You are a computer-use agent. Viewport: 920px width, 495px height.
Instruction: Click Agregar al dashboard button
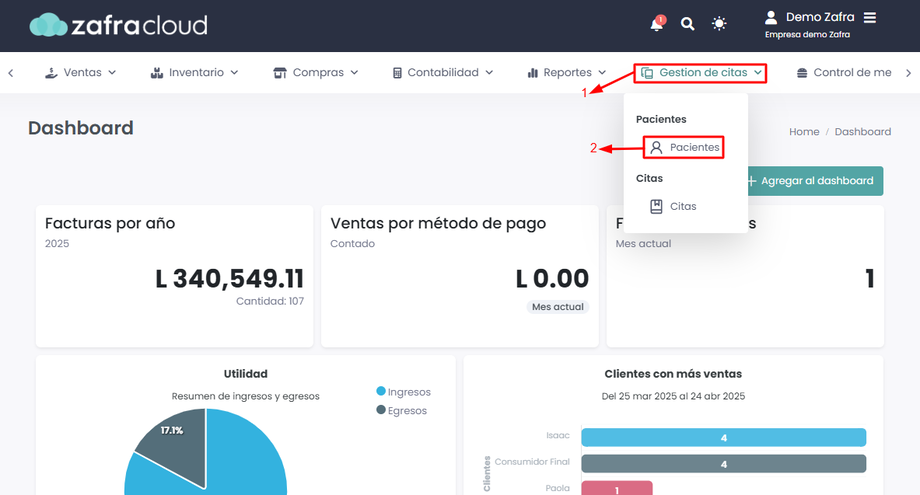pos(816,181)
